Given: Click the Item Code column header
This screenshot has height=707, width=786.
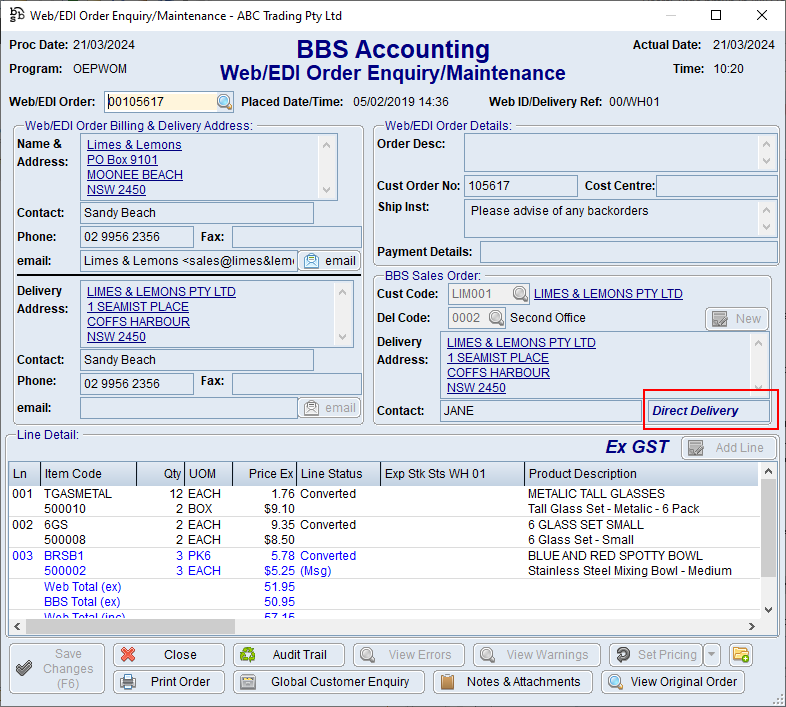Looking at the screenshot, I should (73, 474).
